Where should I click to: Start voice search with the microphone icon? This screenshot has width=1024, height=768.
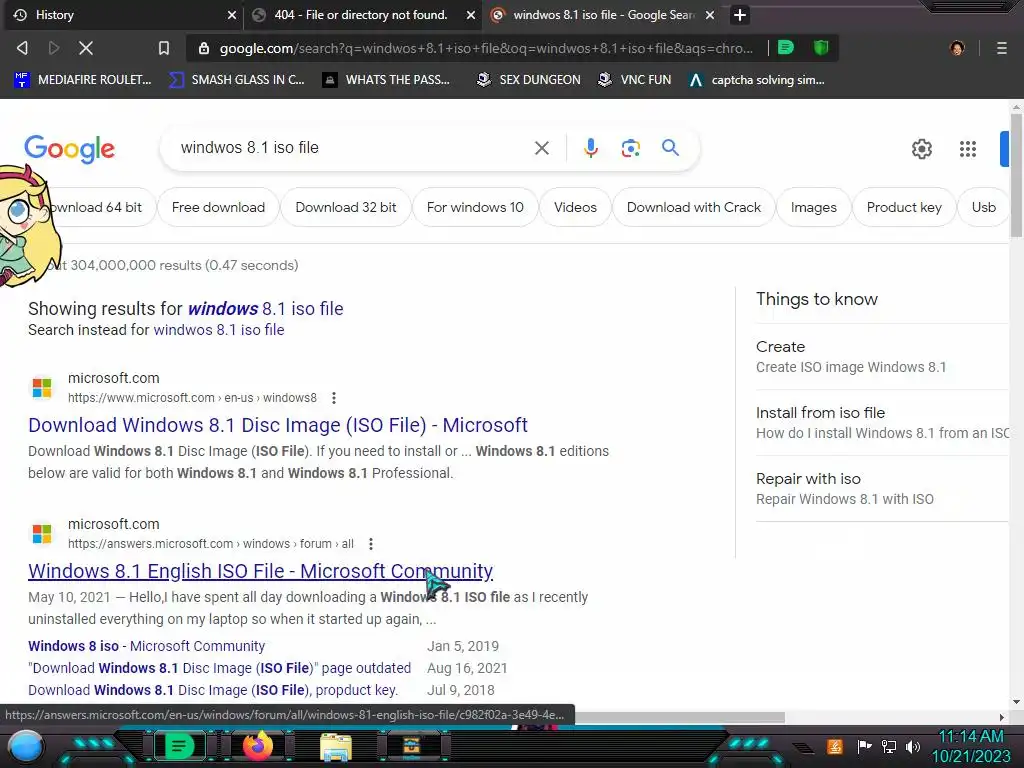590,148
